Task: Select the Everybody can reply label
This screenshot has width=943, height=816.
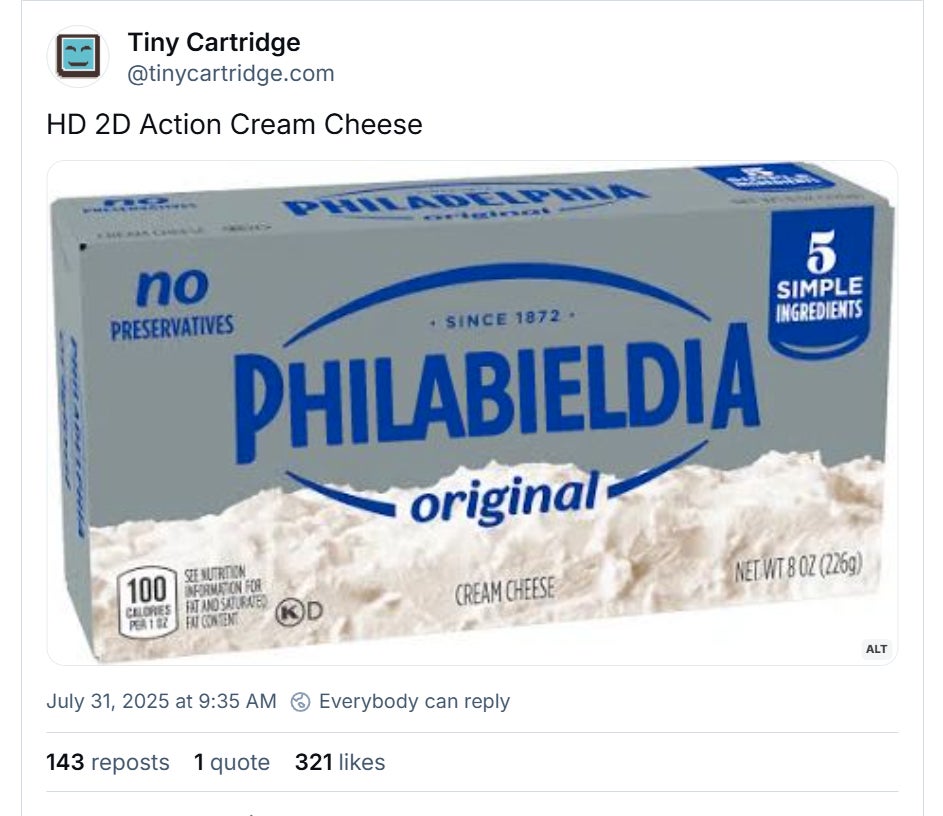Action: [414, 701]
